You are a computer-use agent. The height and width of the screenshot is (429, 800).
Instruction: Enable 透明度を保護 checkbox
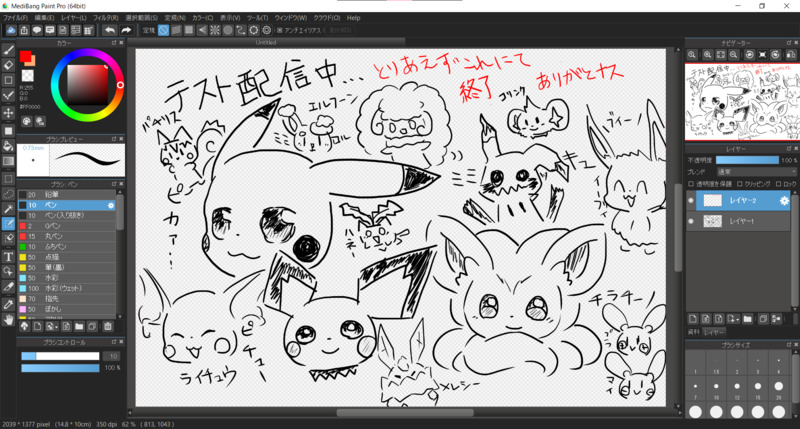click(x=691, y=184)
